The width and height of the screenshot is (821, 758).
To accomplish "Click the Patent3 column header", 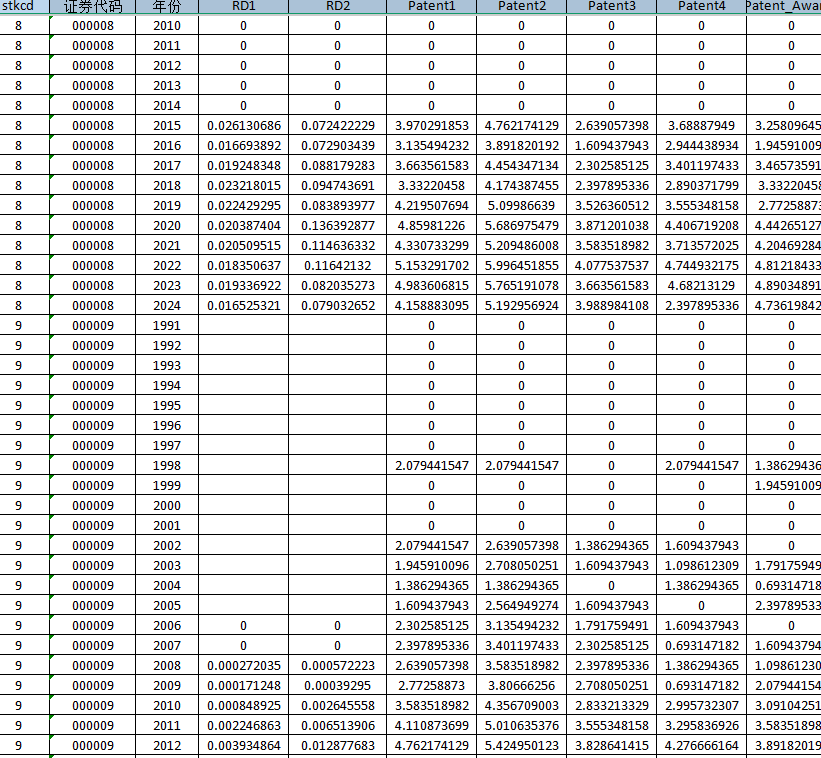I will click(x=612, y=6).
